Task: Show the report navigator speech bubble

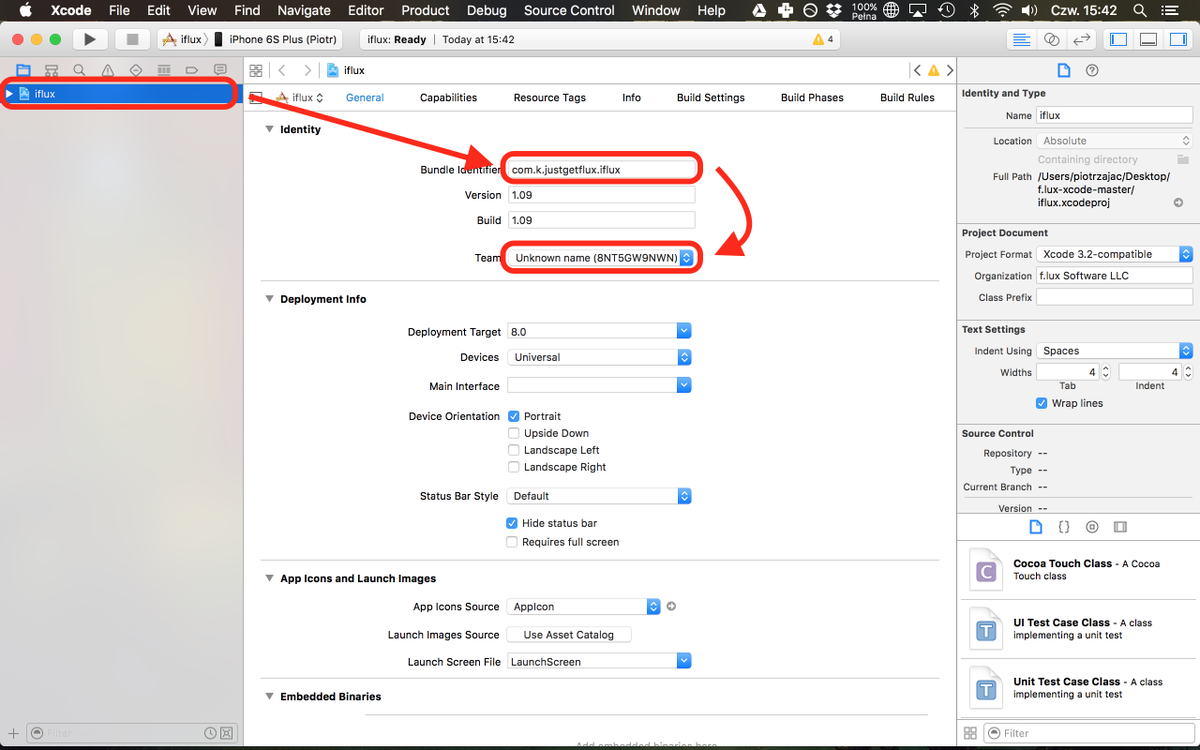Action: click(220, 70)
